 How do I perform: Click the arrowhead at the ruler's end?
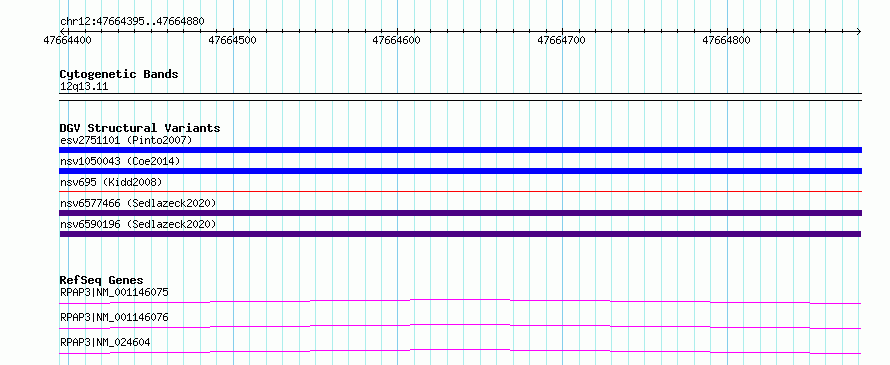click(x=859, y=31)
